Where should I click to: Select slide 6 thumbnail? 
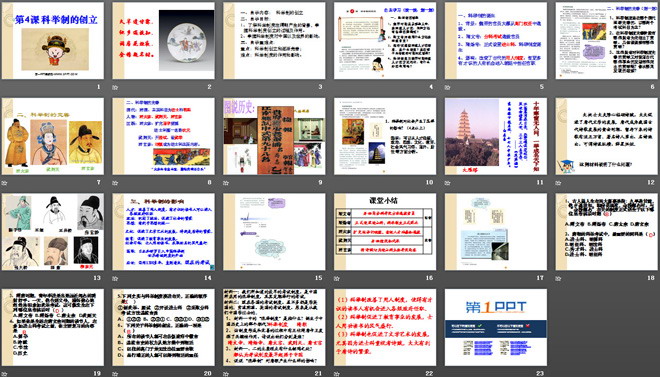pos(607,40)
